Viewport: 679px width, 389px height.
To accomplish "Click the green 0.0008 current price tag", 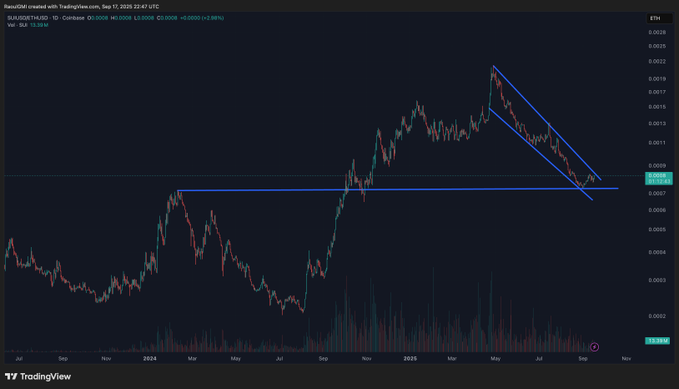I will click(x=659, y=178).
